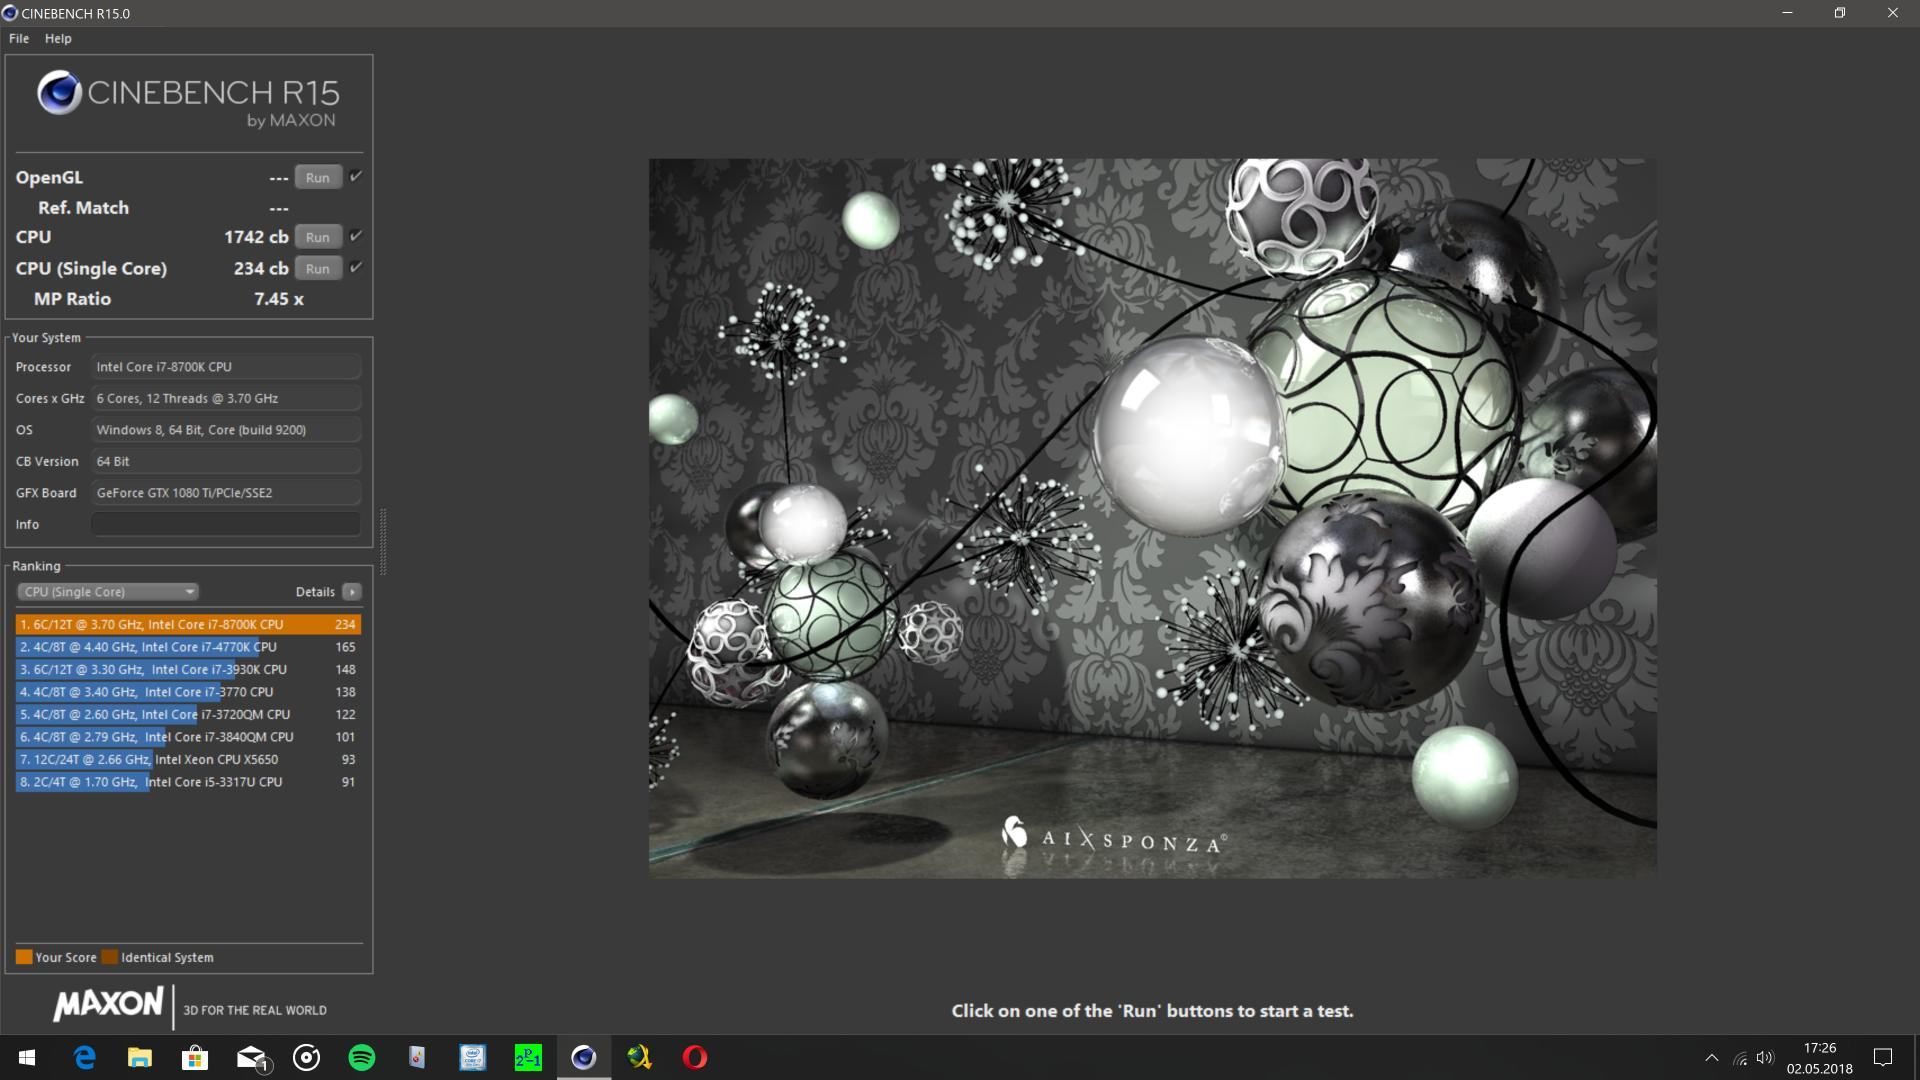Toggle the CPU test checkbox
This screenshot has height=1080, width=1920.
(356, 236)
